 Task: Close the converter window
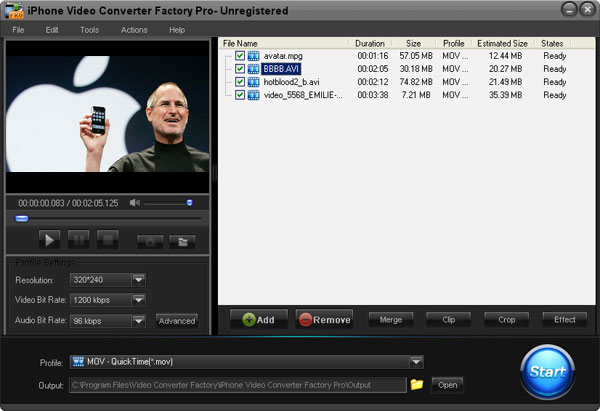(587, 10)
